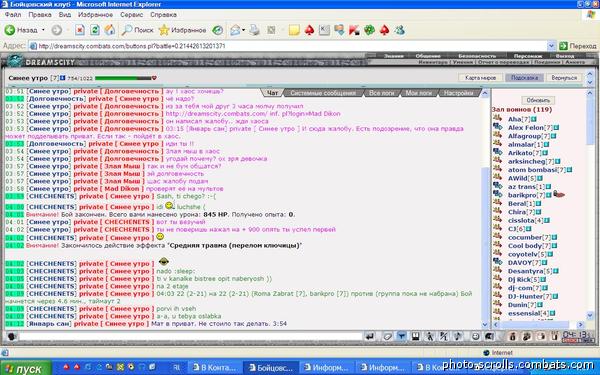Switch to the Системные сообщения tab
Screen dimensions: 600x375
[323, 93]
